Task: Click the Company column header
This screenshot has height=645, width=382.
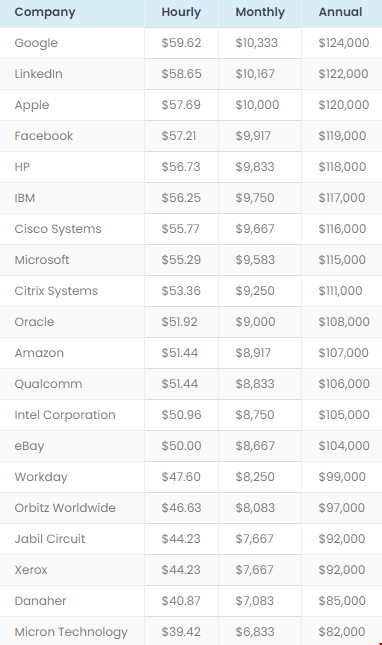Action: point(45,12)
